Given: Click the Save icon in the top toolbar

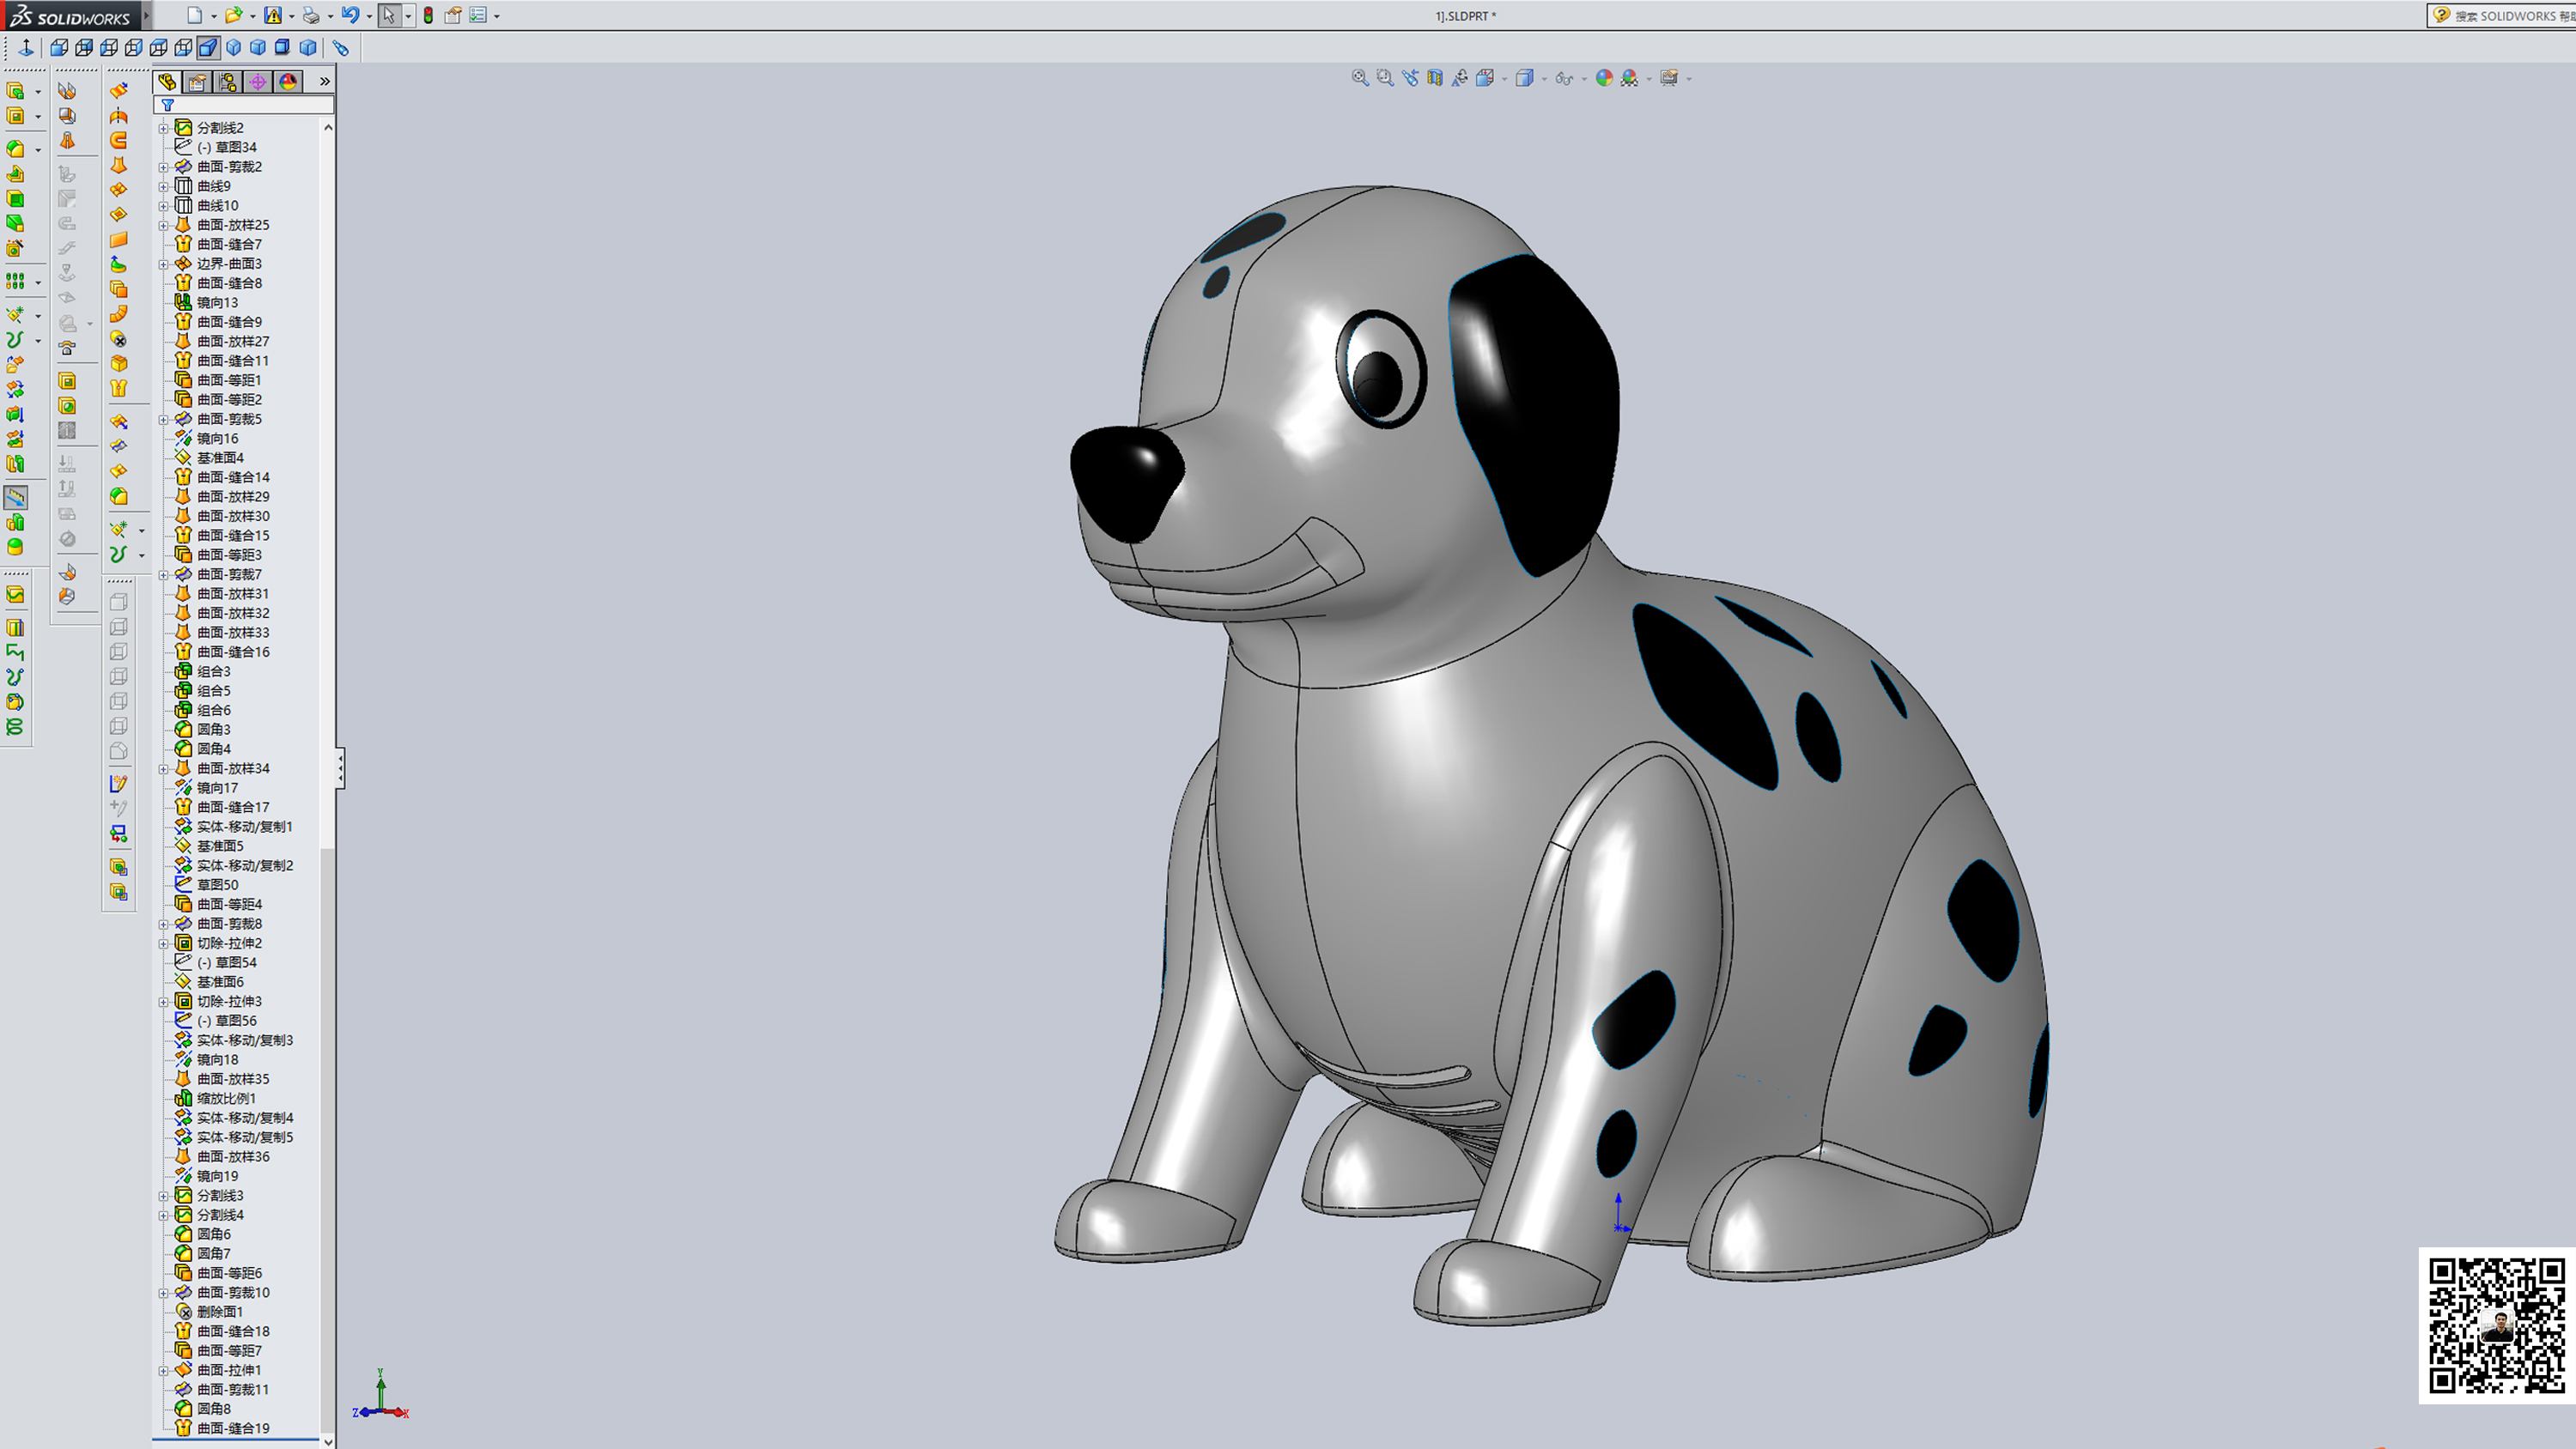Looking at the screenshot, I should tap(274, 15).
